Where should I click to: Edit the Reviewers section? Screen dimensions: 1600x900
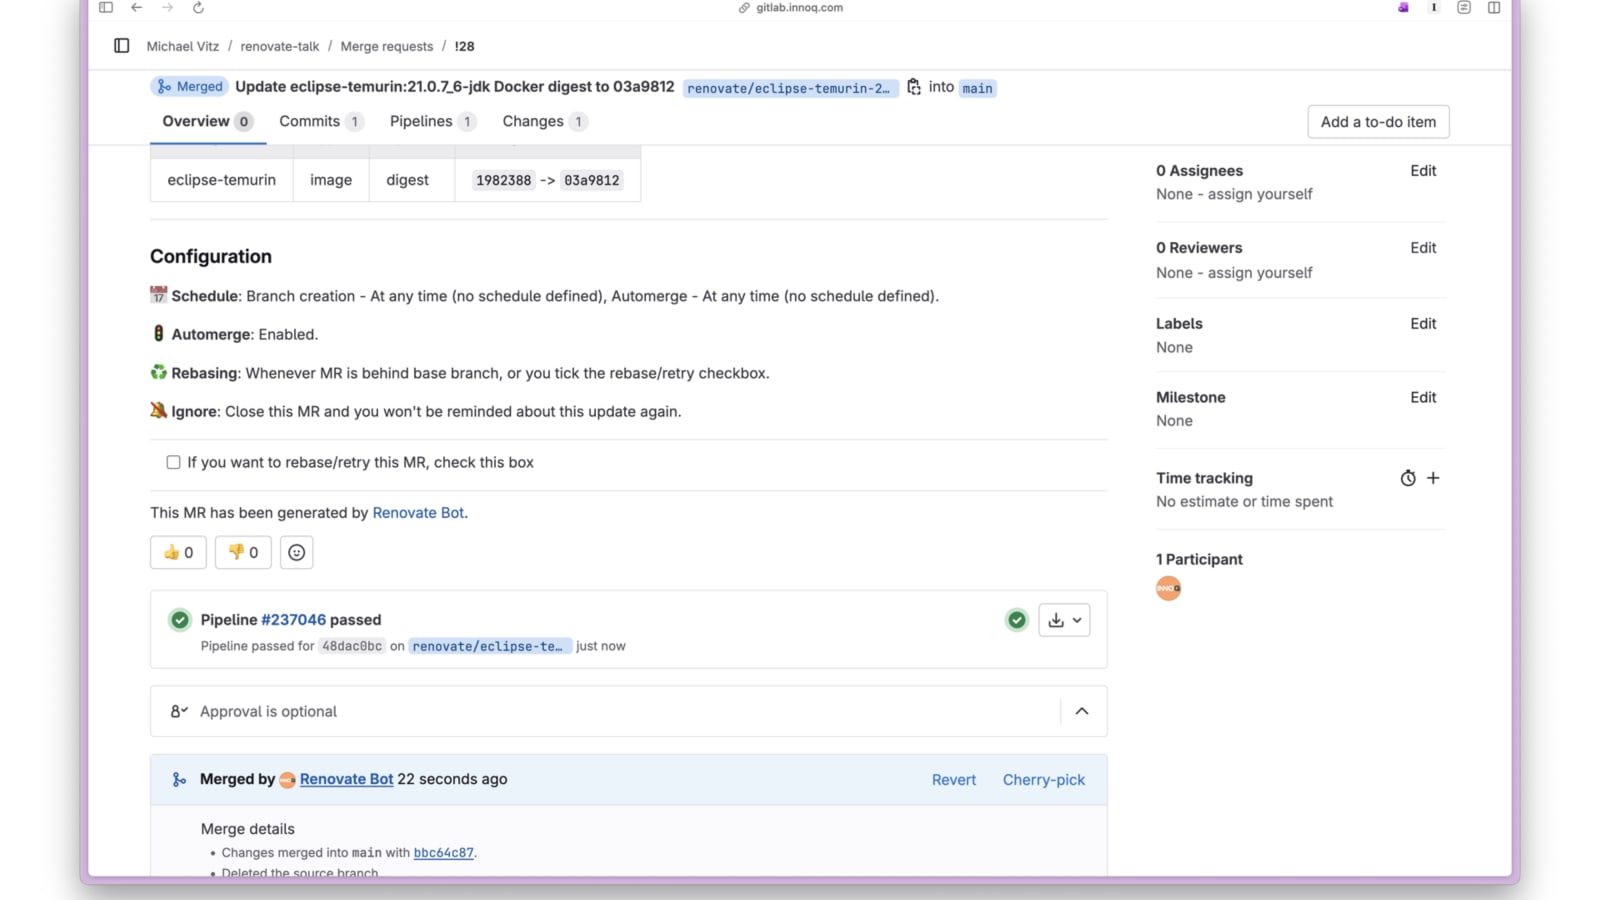point(1423,248)
